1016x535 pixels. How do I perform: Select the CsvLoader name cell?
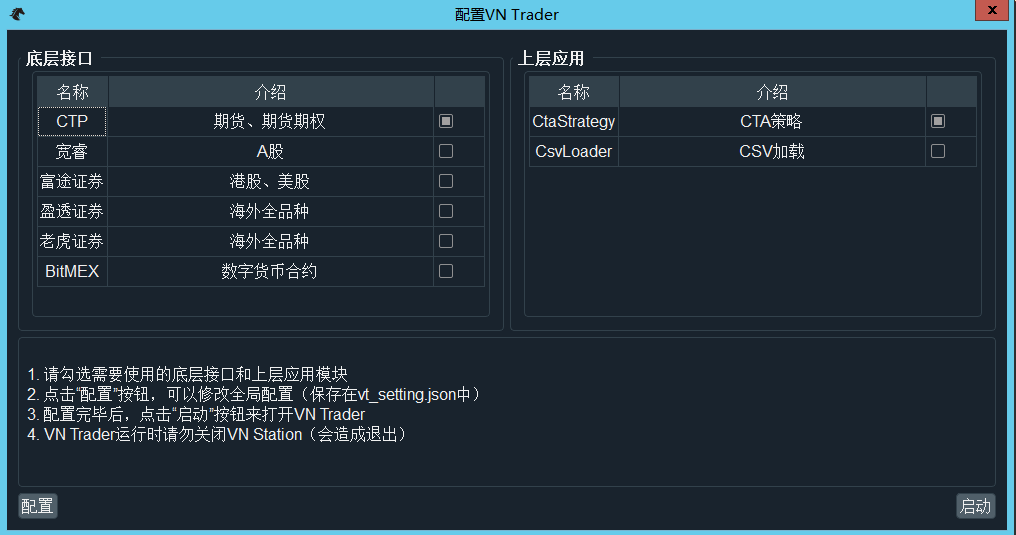coord(574,152)
